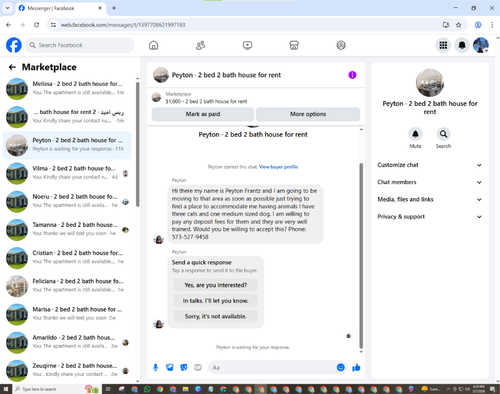Send quick reply Sorry, it's not available.

pos(216,316)
